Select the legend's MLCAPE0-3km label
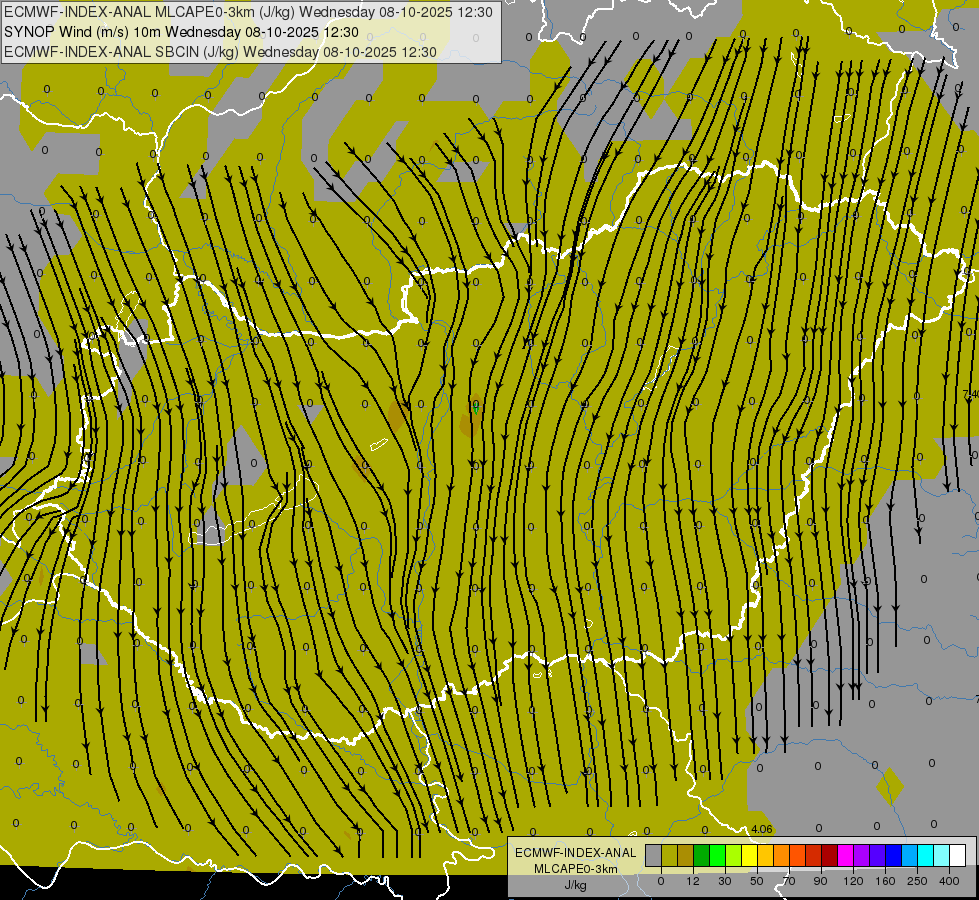979x900 pixels. (x=576, y=869)
